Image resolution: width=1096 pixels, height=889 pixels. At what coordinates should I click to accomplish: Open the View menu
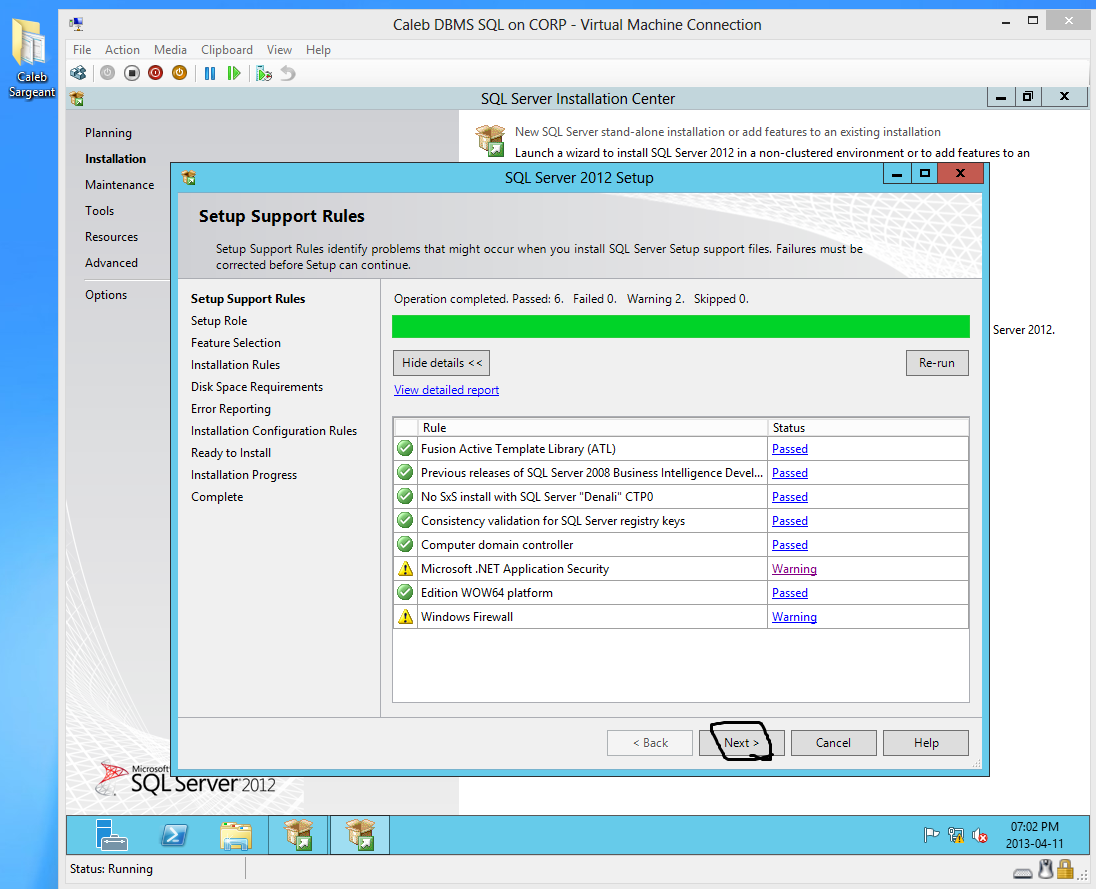click(279, 50)
